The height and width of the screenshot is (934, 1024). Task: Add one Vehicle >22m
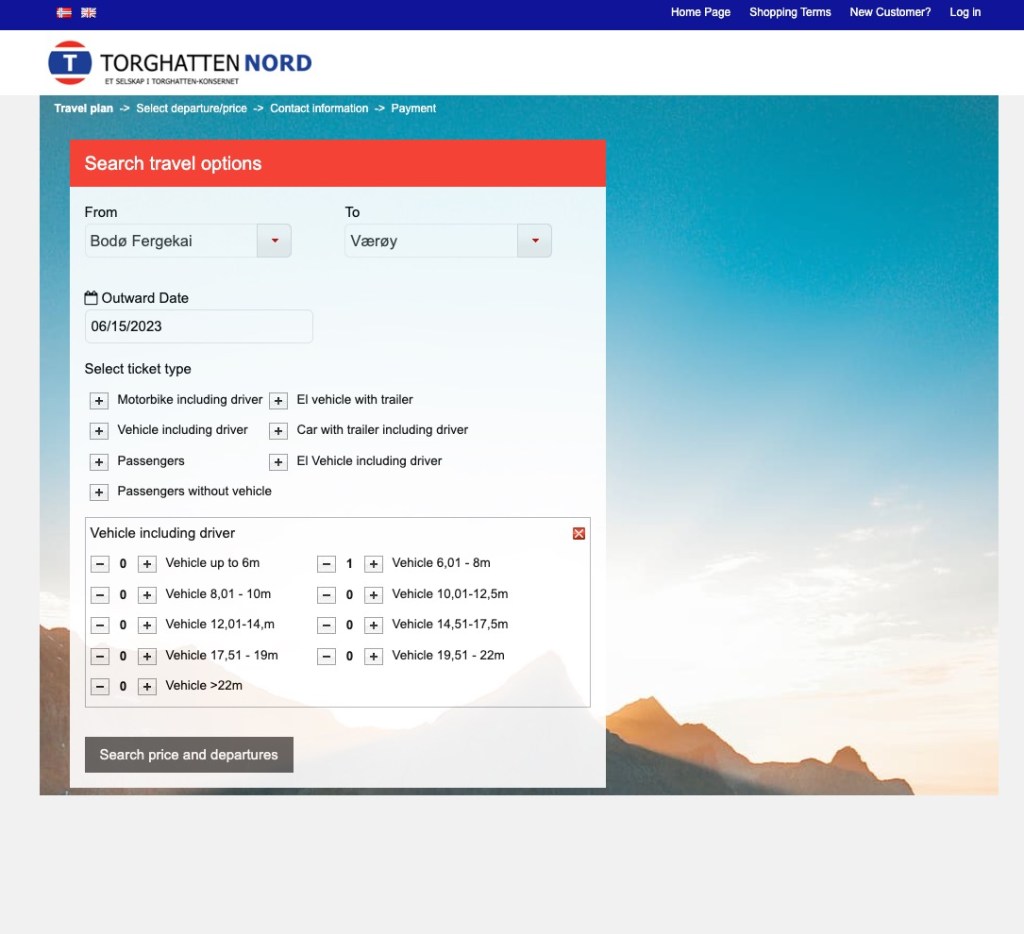[x=147, y=687]
